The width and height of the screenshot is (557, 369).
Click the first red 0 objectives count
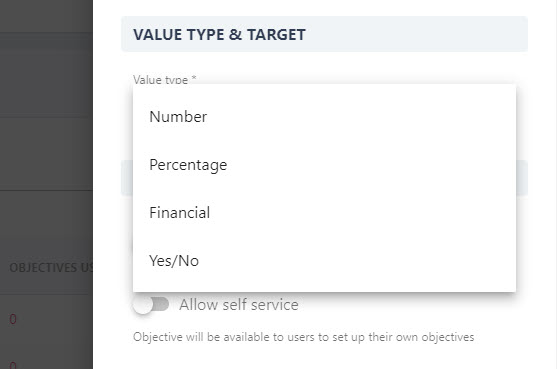click(x=13, y=319)
